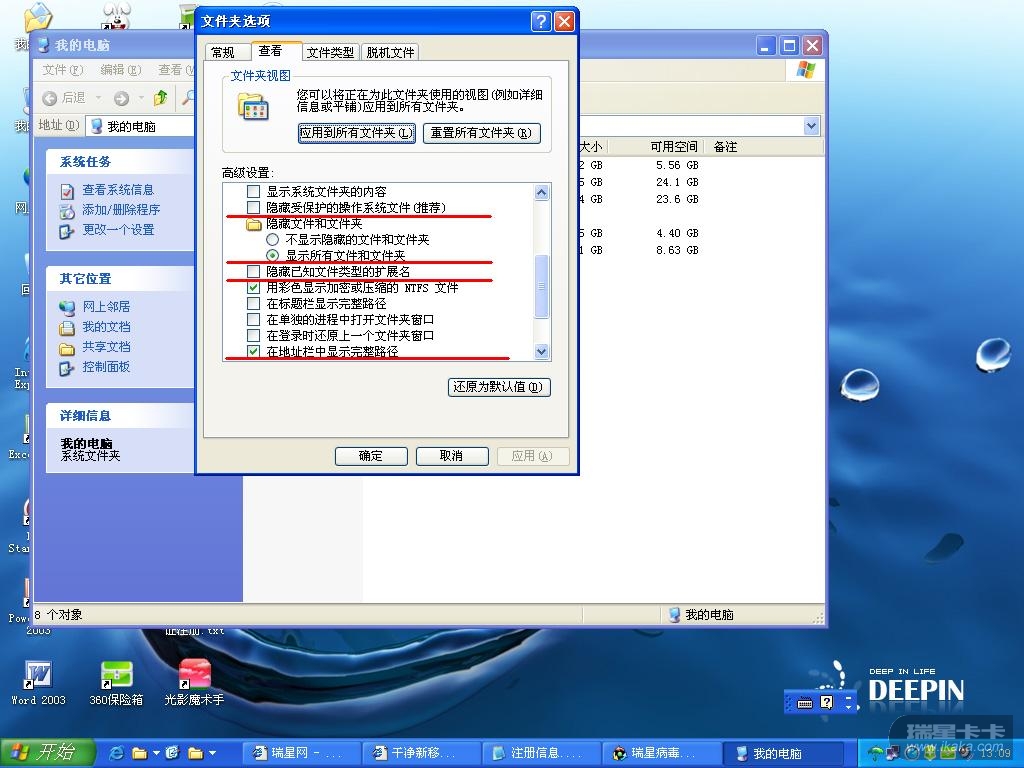Open the 文件(F) menu in My Computer
Viewport: 1024px width, 768px height.
(63, 70)
